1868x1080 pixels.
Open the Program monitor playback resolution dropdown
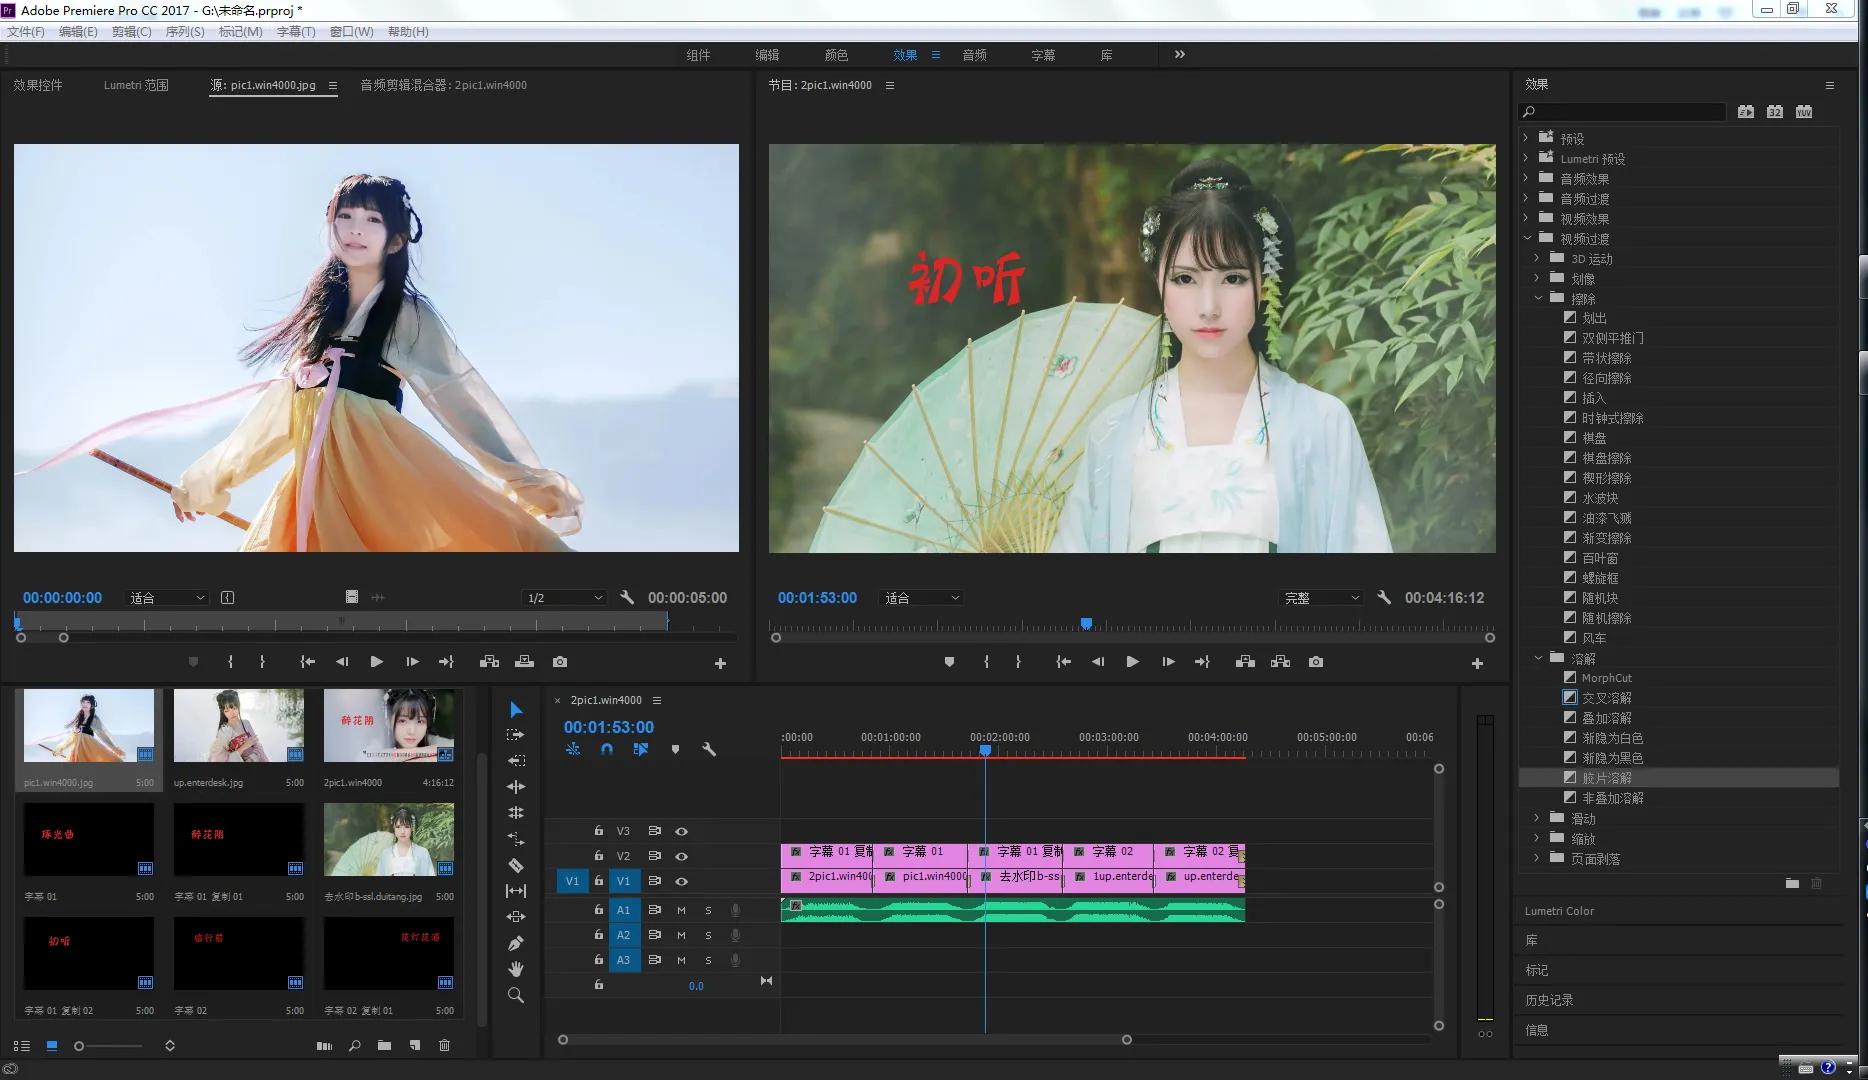1321,598
